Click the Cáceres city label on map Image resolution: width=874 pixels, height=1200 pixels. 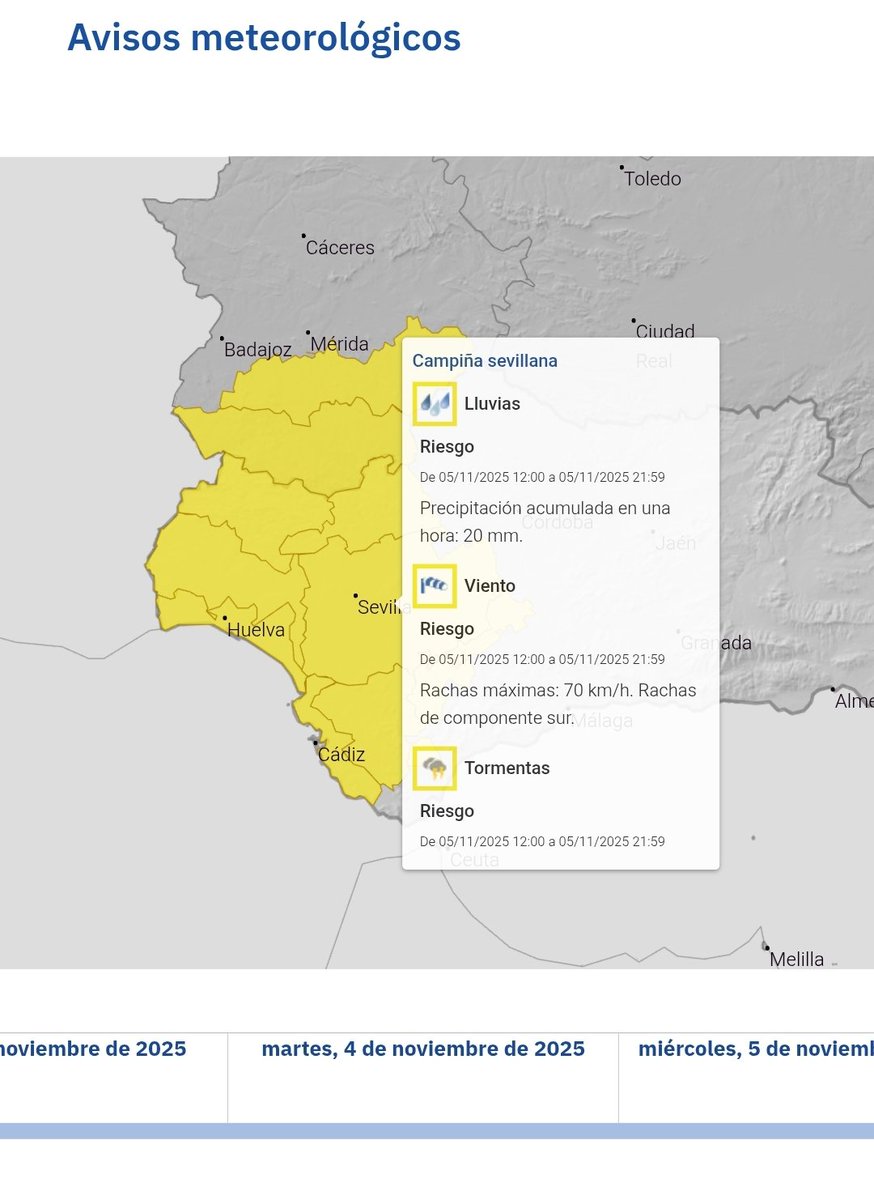point(340,247)
